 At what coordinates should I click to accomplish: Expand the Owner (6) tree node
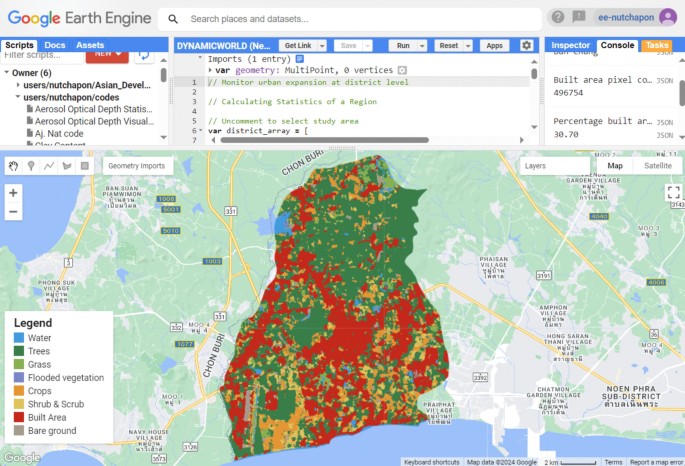pos(8,72)
